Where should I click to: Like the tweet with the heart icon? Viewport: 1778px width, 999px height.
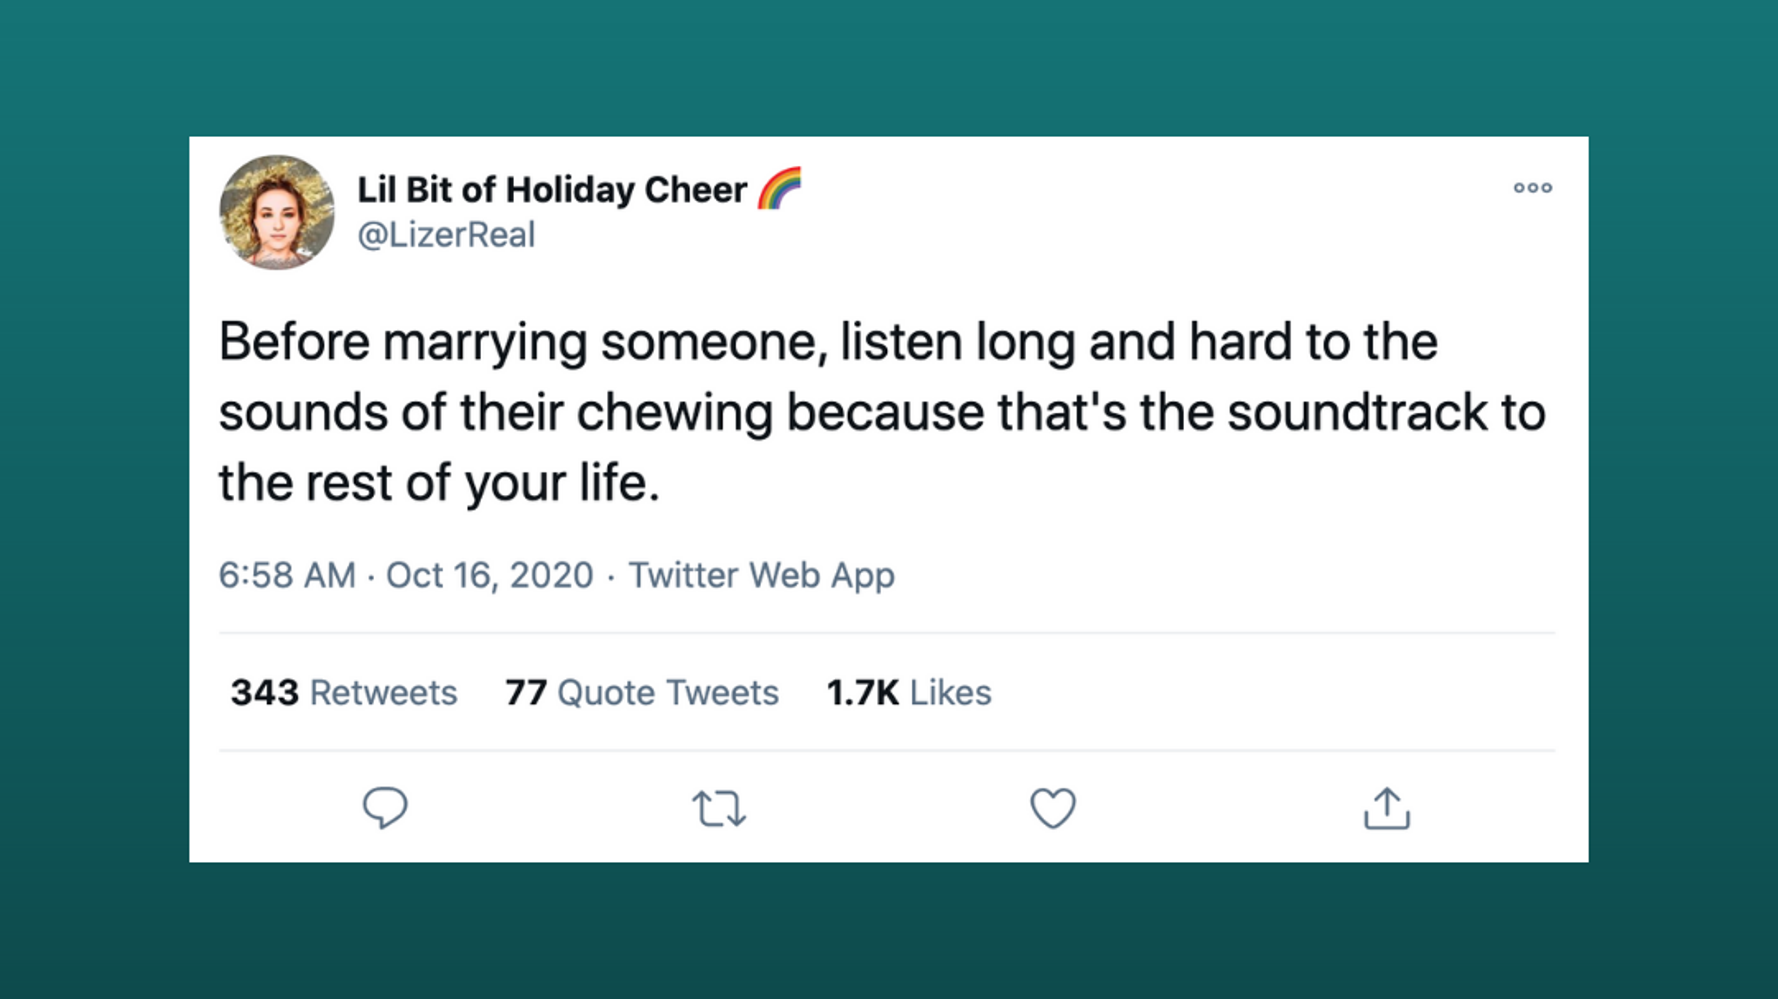(1053, 808)
